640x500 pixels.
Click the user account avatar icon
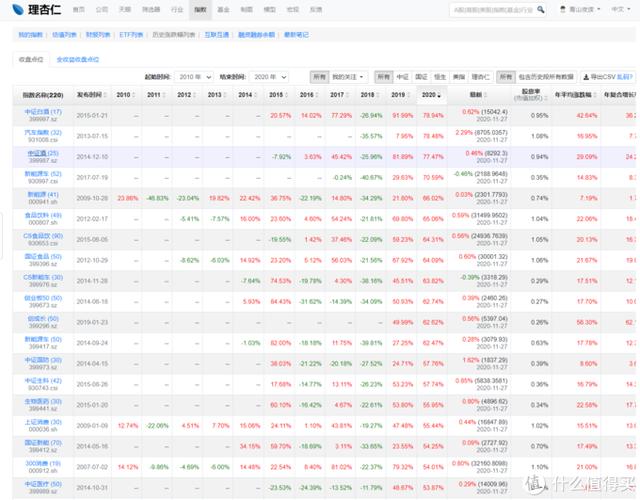click(563, 9)
